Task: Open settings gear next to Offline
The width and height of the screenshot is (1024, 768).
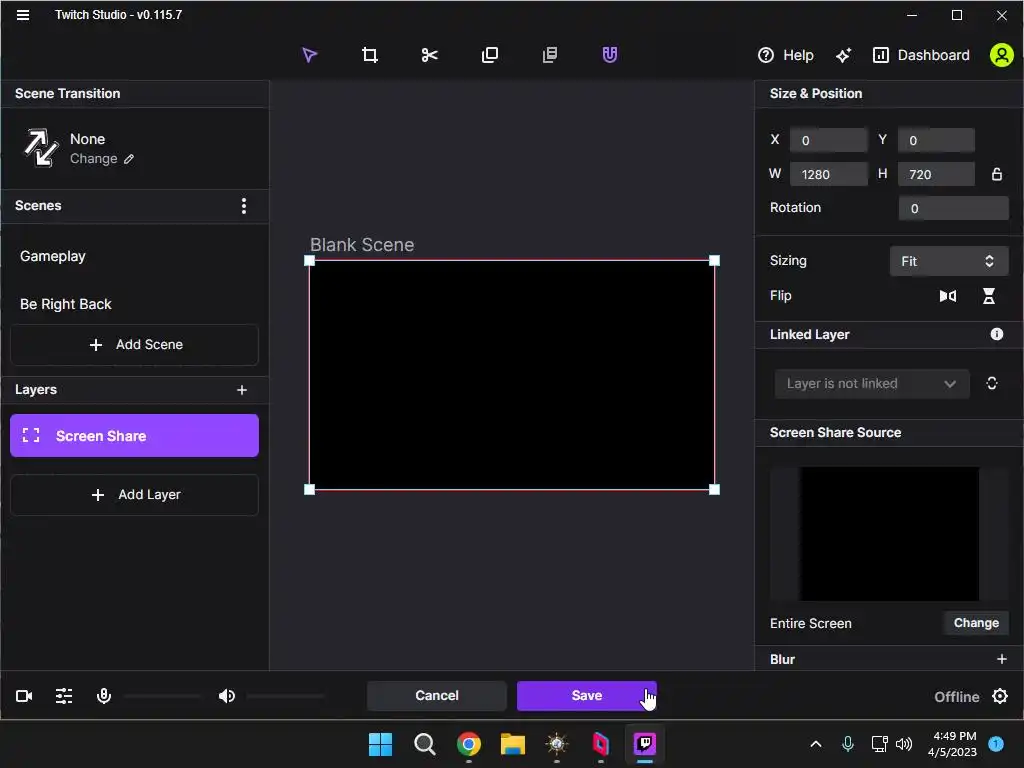Action: click(1000, 696)
